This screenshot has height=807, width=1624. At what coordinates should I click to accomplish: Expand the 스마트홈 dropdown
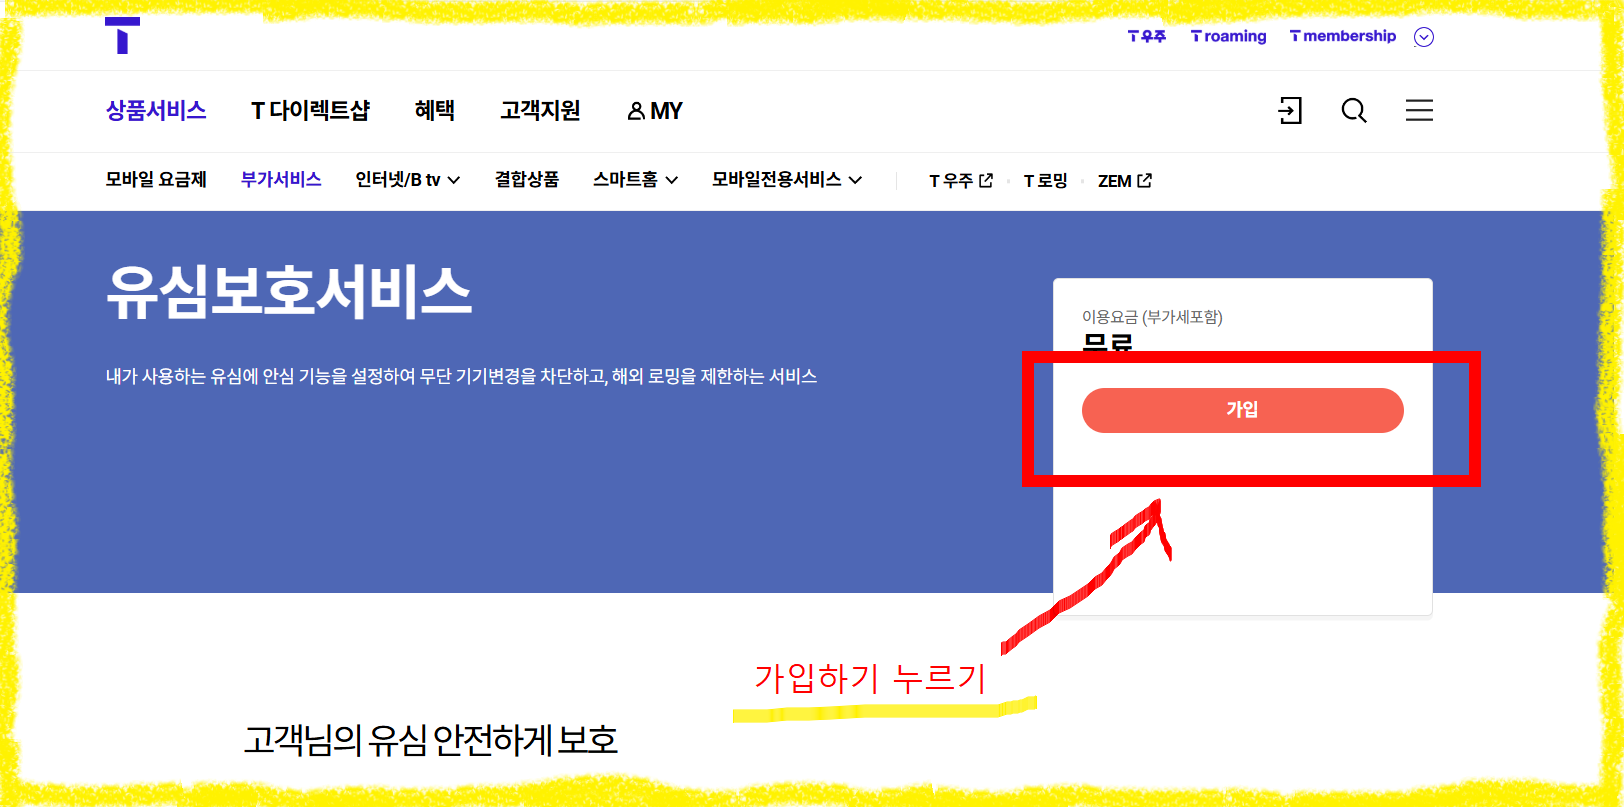coord(635,180)
